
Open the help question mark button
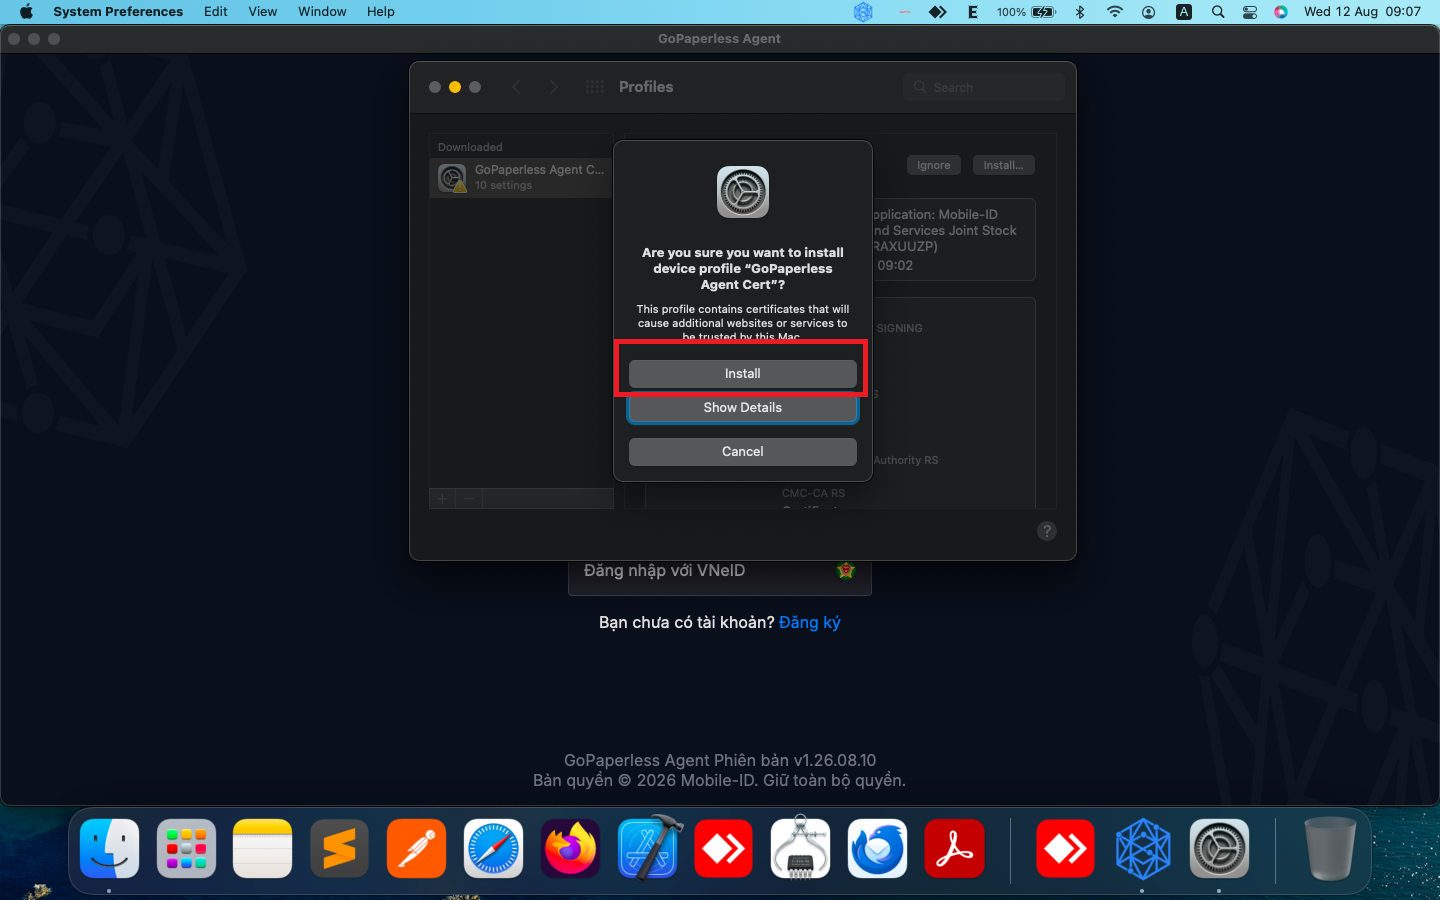pyautogui.click(x=1047, y=531)
